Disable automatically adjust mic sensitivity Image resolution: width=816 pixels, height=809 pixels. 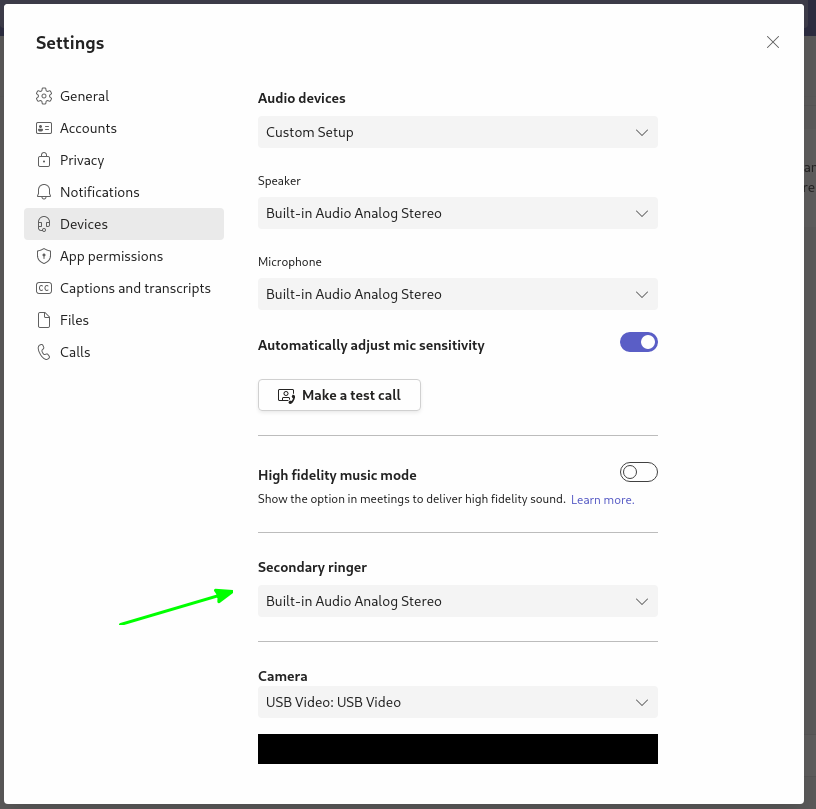(639, 342)
